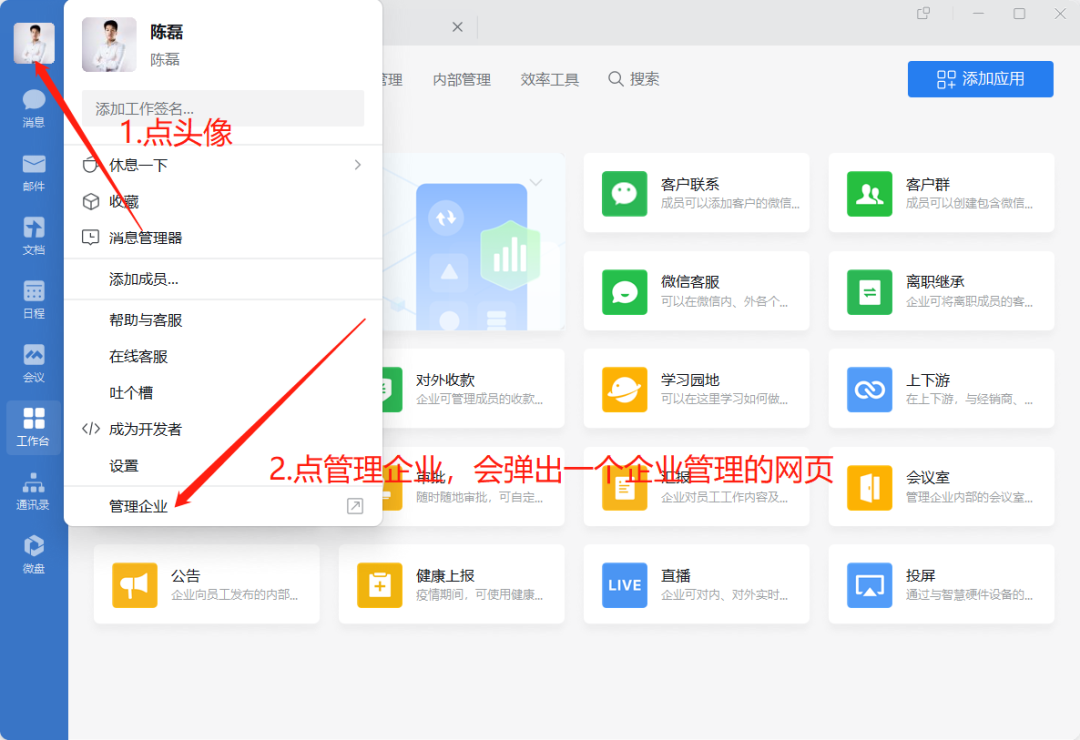Open the 会议室 app icon
The width and height of the screenshot is (1080, 740).
point(869,488)
